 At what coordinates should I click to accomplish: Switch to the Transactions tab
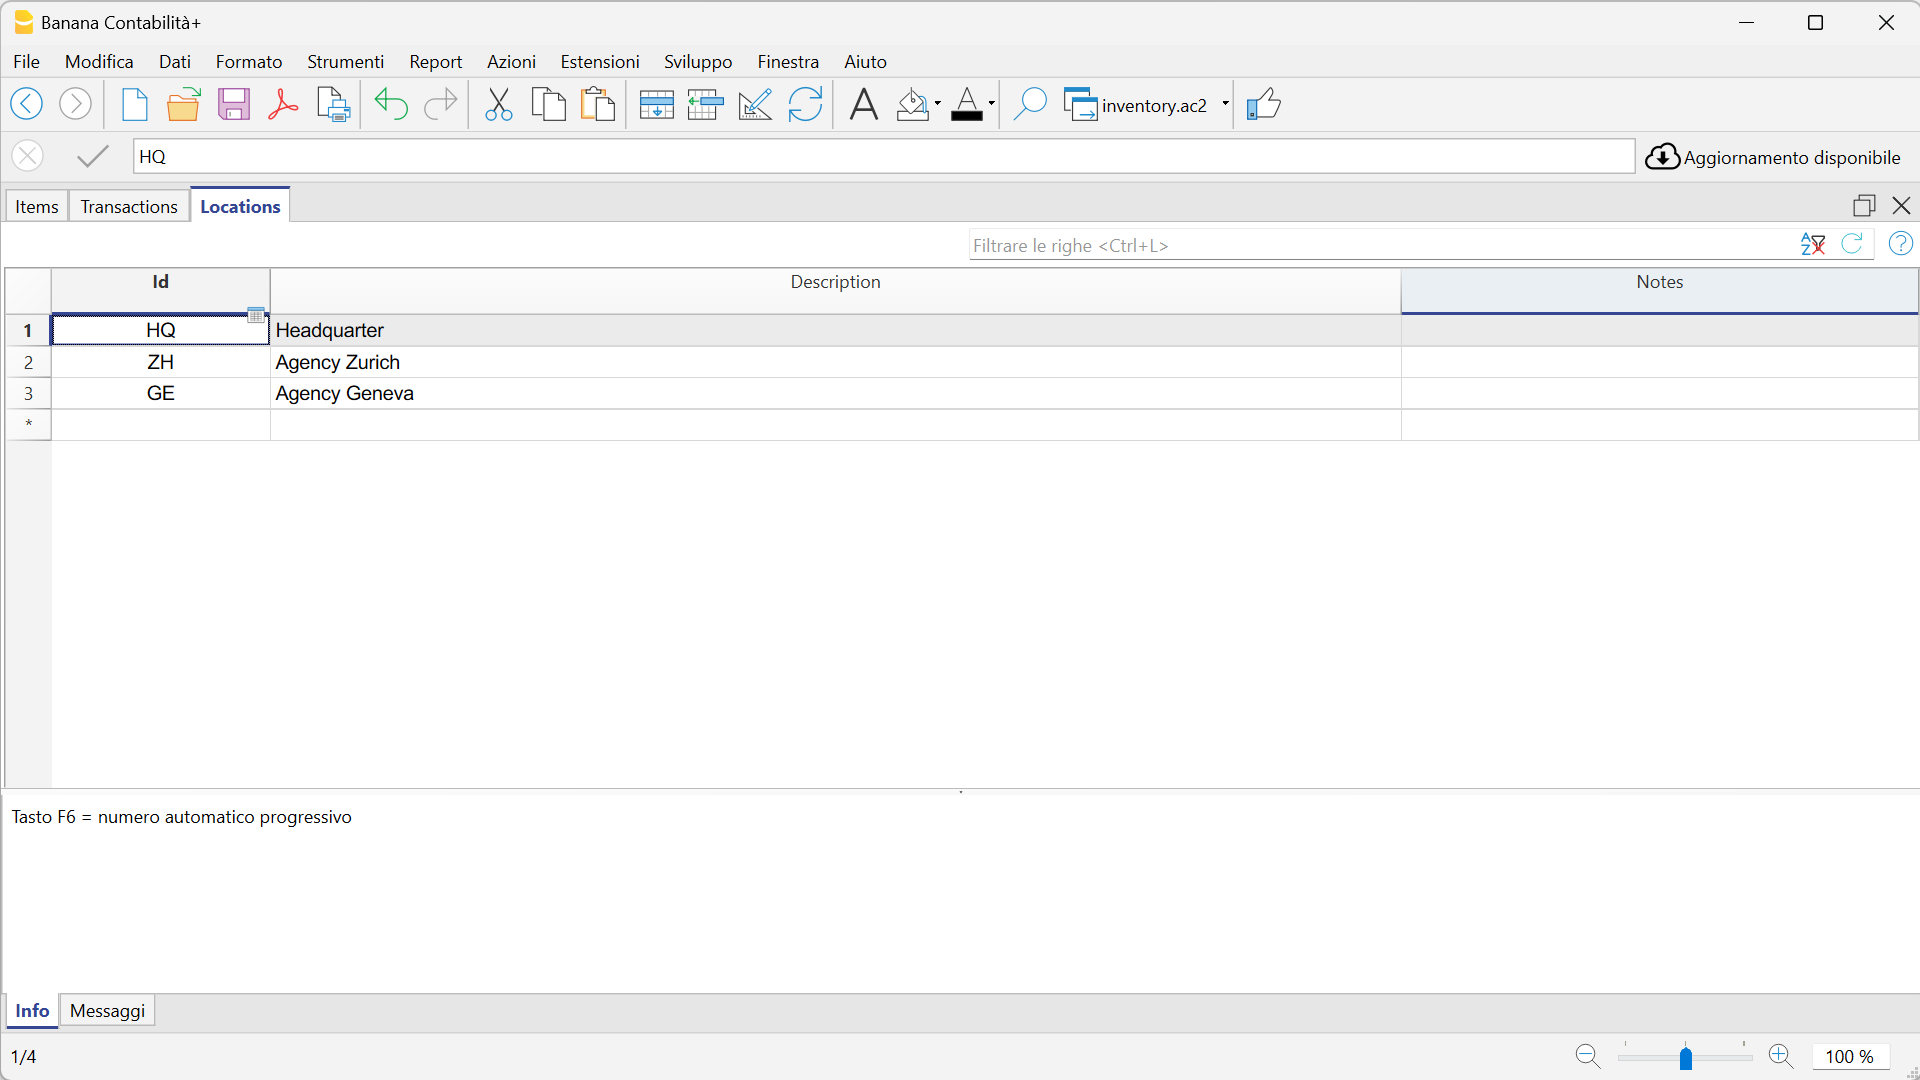point(129,206)
